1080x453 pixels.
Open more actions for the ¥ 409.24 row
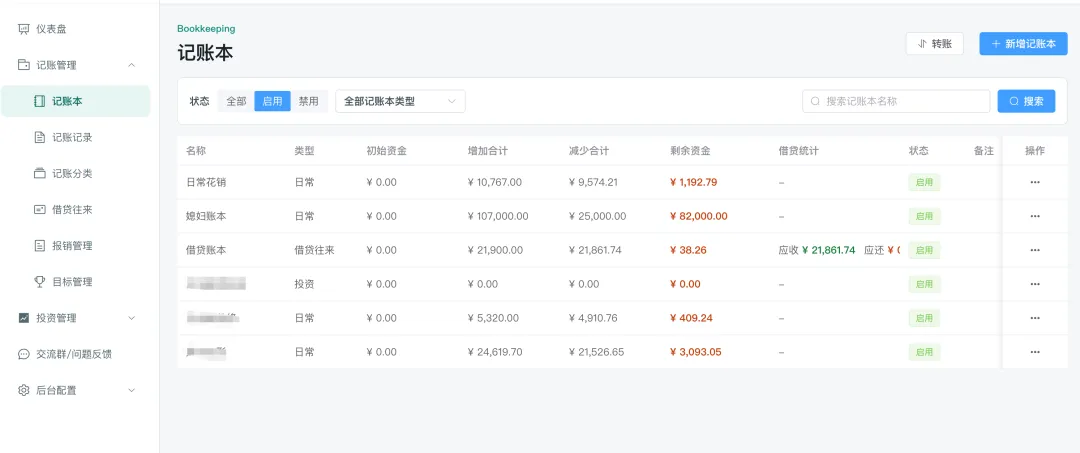click(1035, 318)
